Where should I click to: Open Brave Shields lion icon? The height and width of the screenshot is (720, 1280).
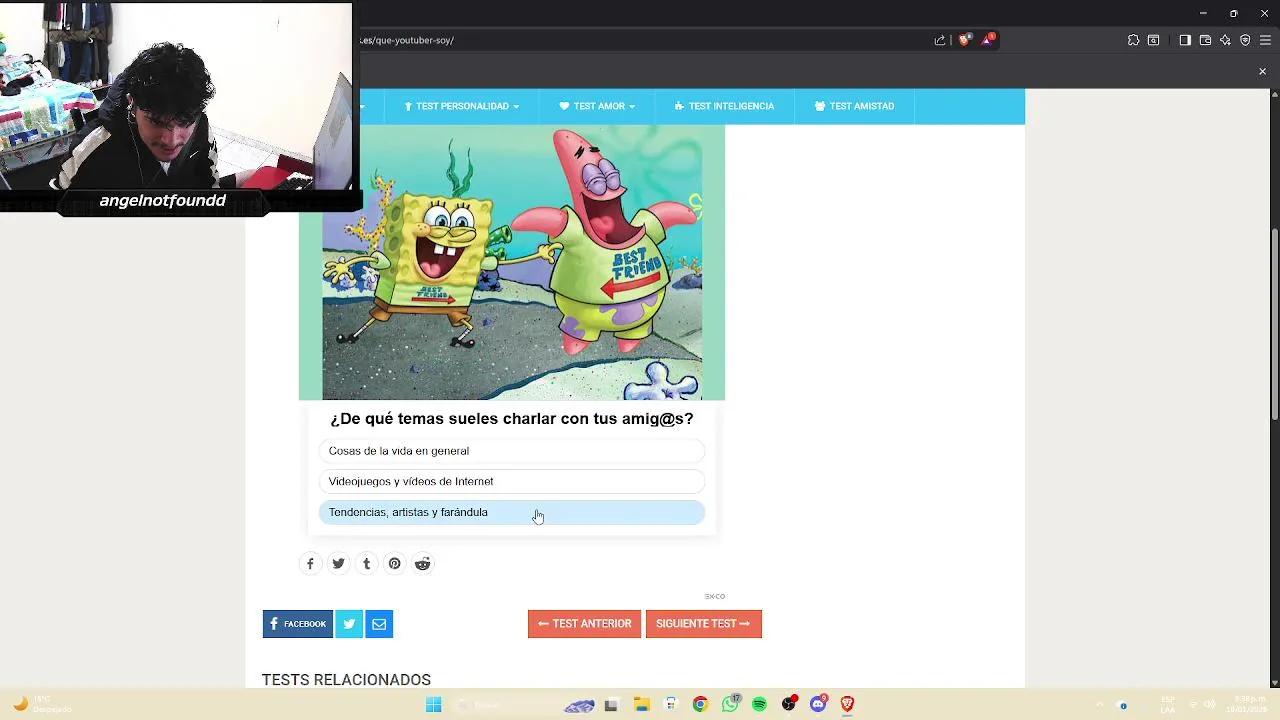964,40
